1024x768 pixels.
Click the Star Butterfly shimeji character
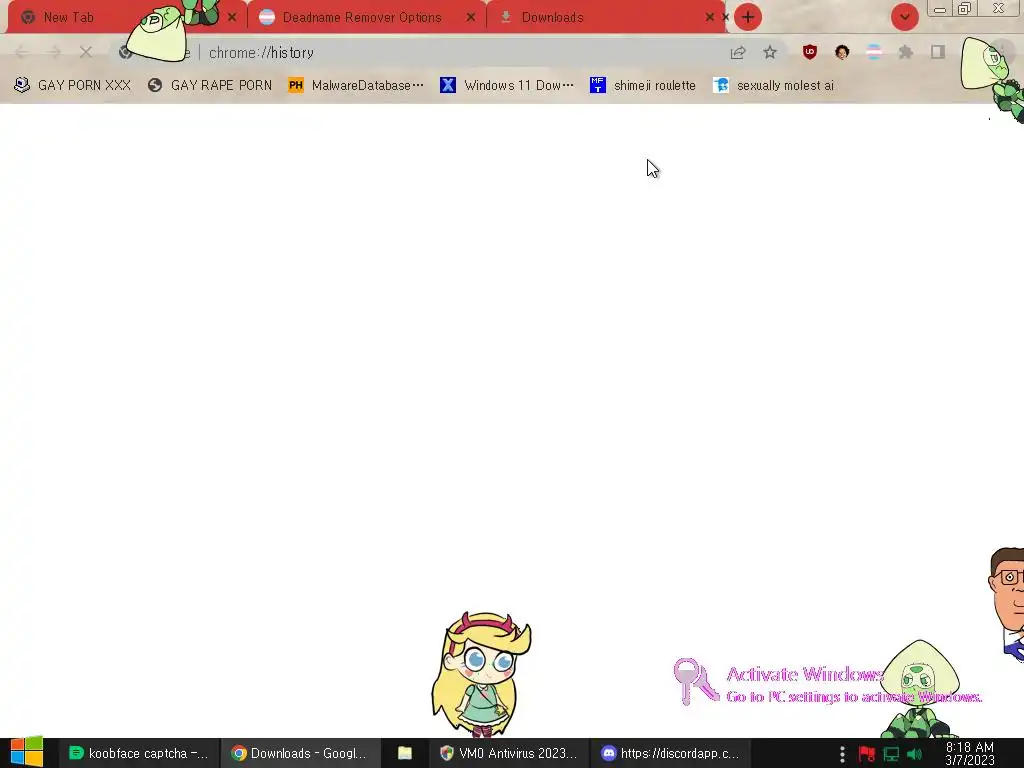point(481,675)
